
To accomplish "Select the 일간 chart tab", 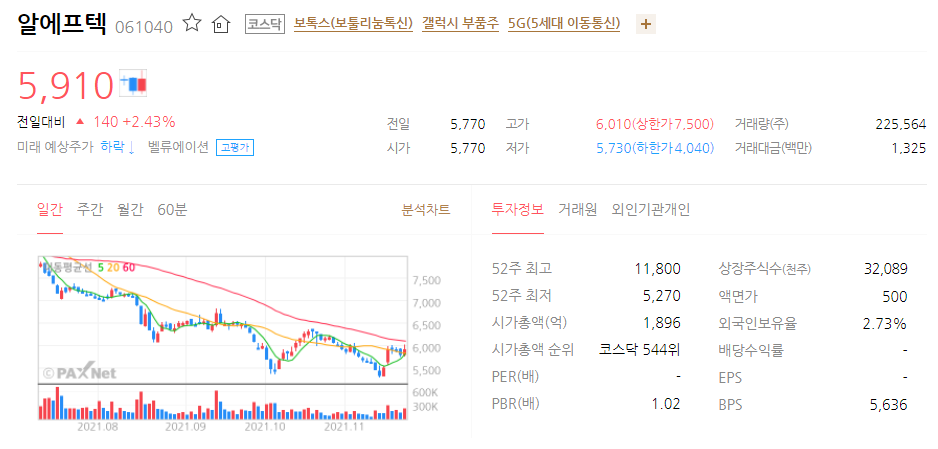I will click(x=50, y=210).
